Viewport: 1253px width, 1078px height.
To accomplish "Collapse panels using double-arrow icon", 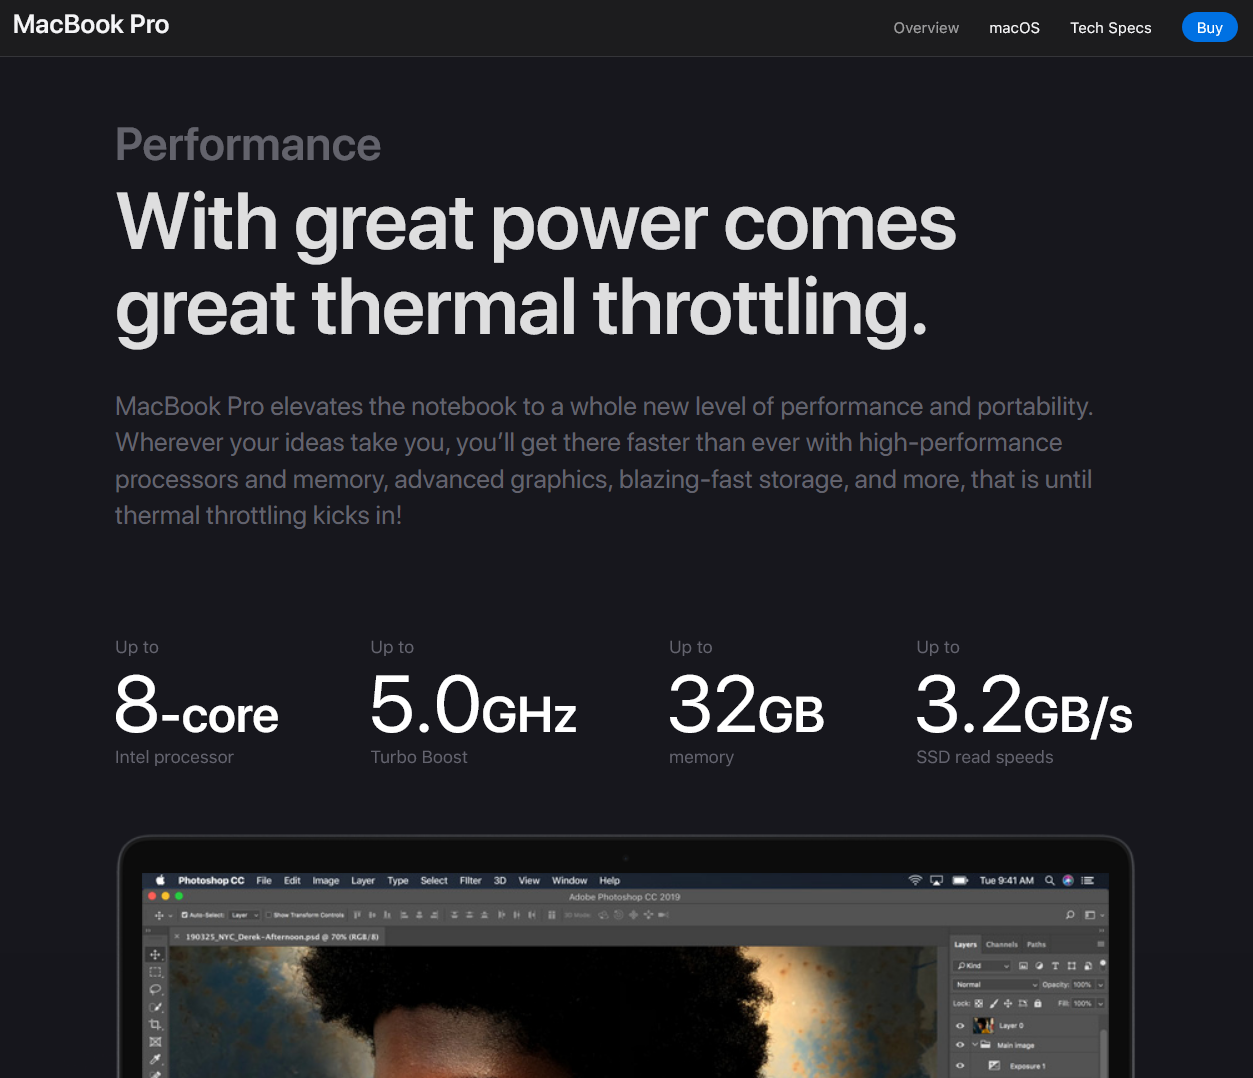I will (x=1101, y=931).
